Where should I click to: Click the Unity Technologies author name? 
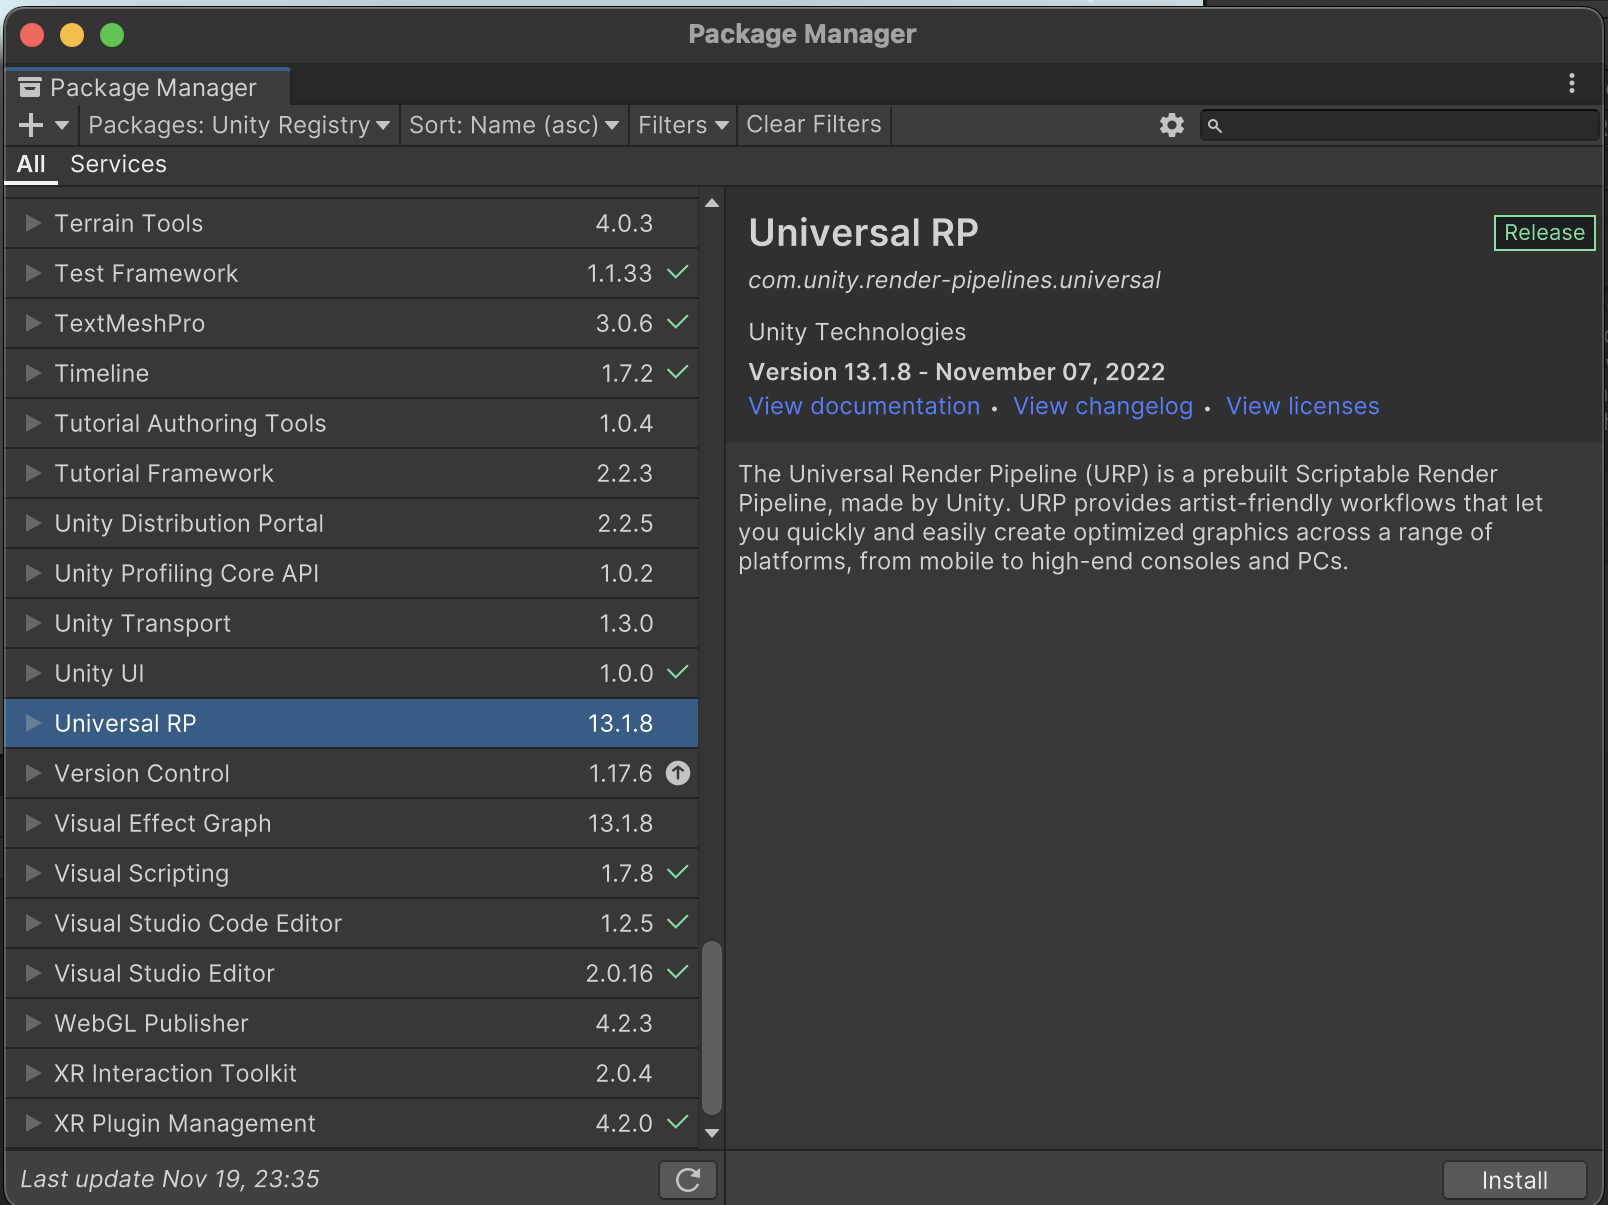tap(857, 332)
